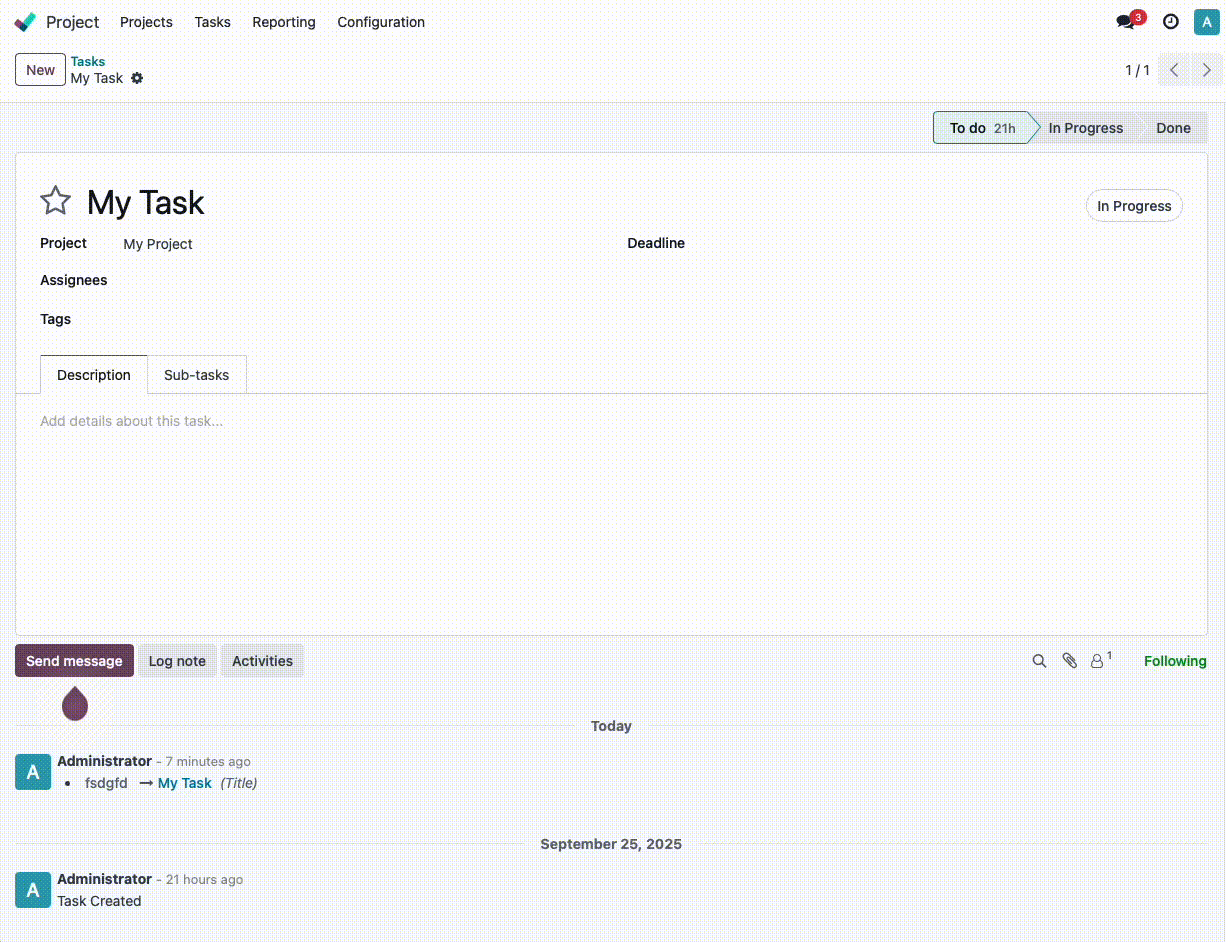Image resolution: width=1226 pixels, height=942 pixels.
Task: Click the Administrator user avatar in top bar
Action: point(1206,22)
